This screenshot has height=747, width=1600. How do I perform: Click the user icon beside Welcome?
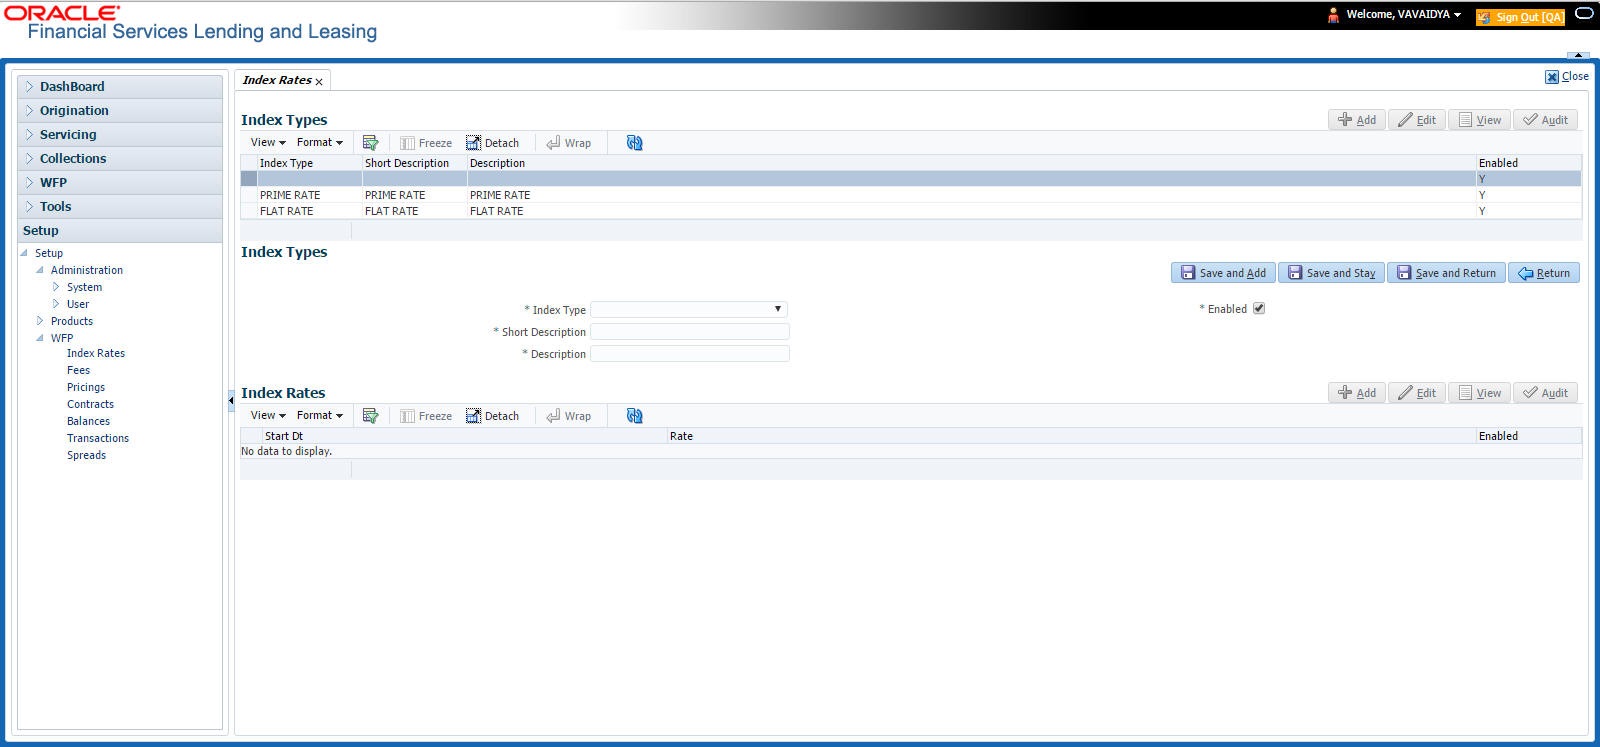point(1333,15)
